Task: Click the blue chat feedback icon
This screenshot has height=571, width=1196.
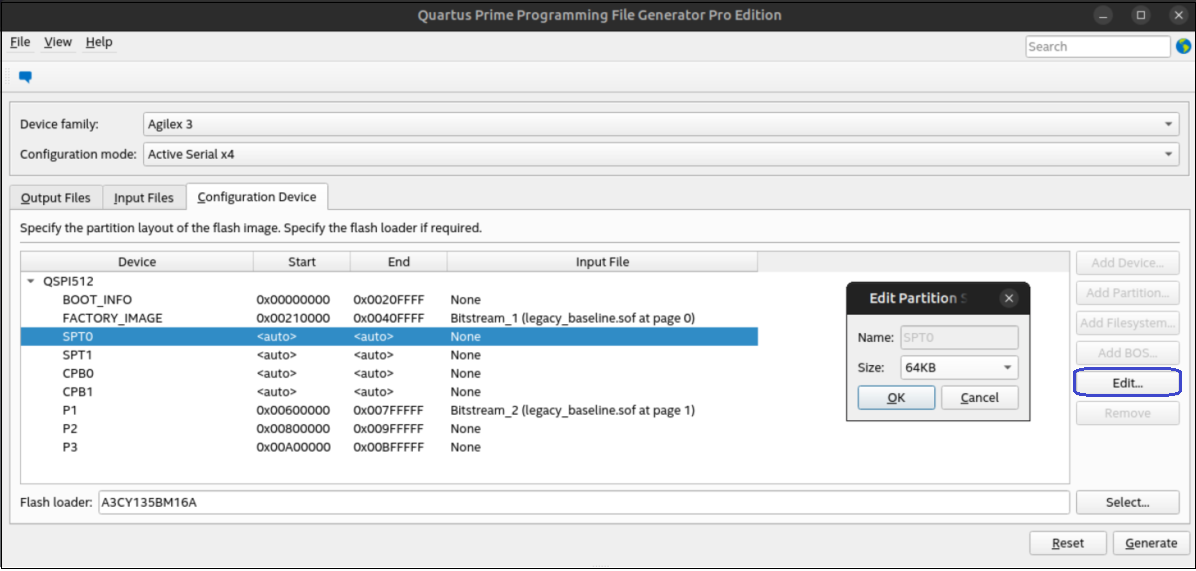Action: [26, 76]
